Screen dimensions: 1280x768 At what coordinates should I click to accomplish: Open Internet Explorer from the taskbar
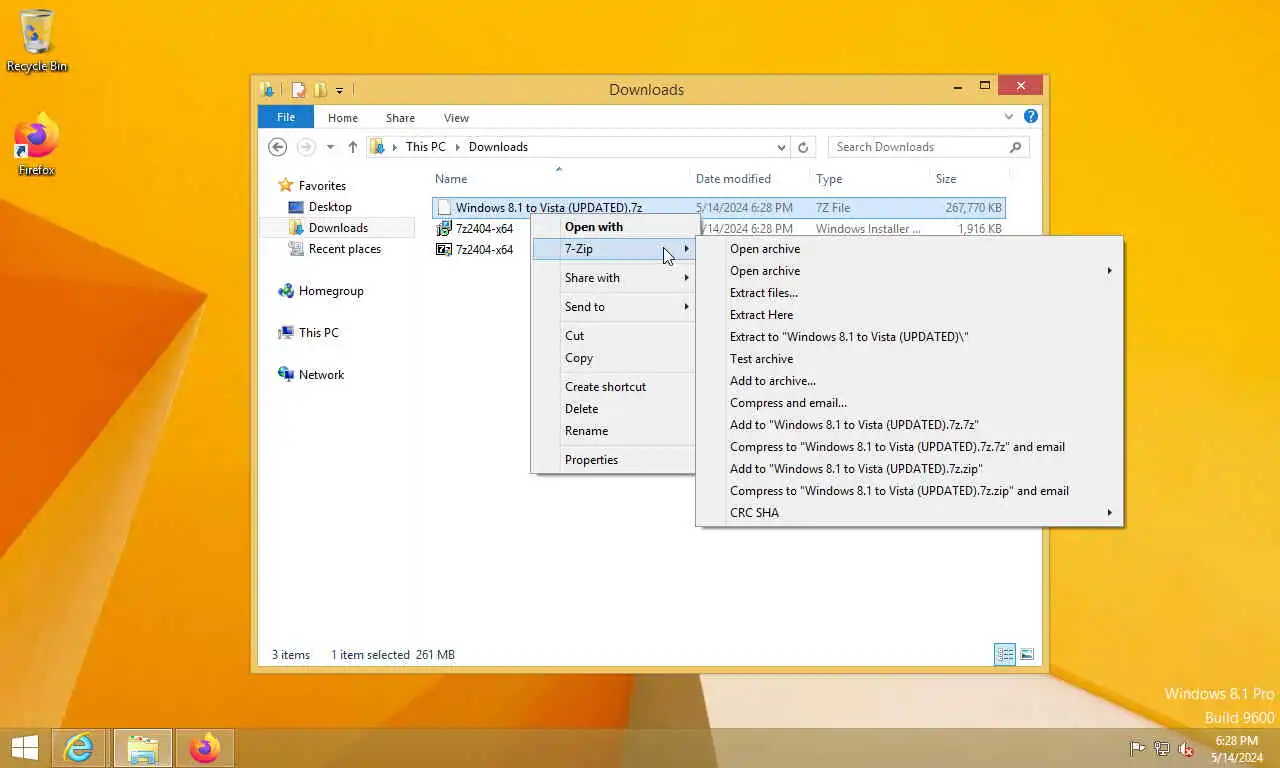tap(79, 748)
